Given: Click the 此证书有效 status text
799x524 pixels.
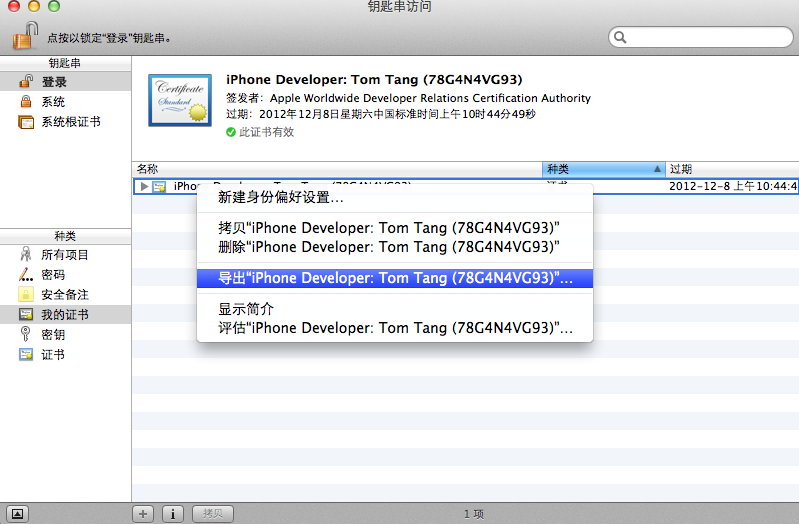Looking at the screenshot, I should 267,132.
